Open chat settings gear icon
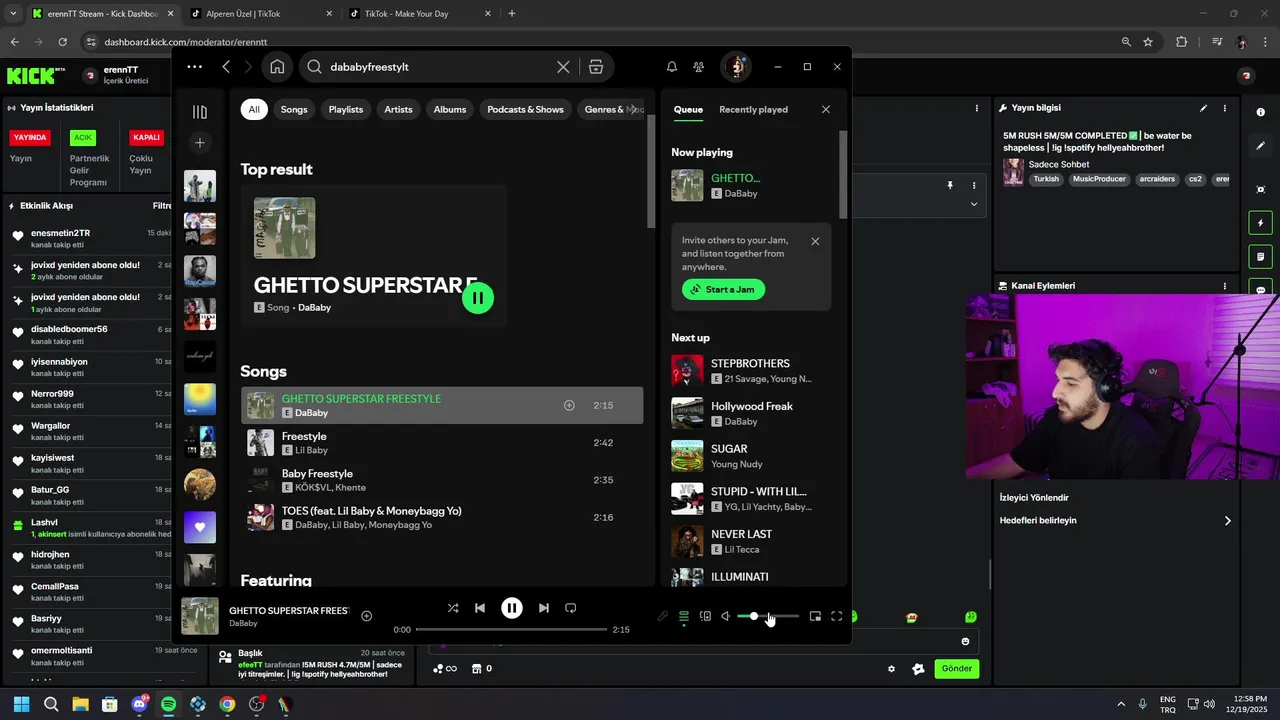The width and height of the screenshot is (1280, 720). pos(891,669)
